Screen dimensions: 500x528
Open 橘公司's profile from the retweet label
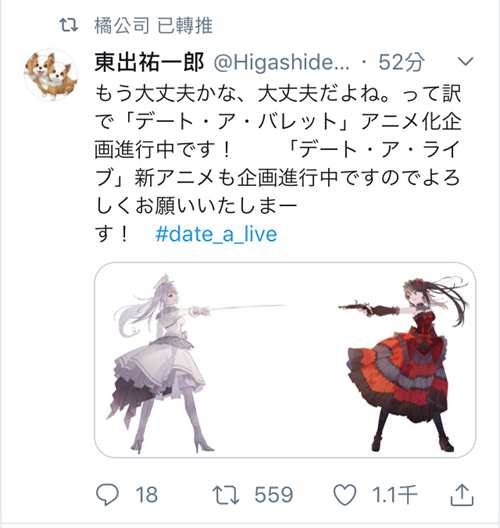[x=122, y=26]
